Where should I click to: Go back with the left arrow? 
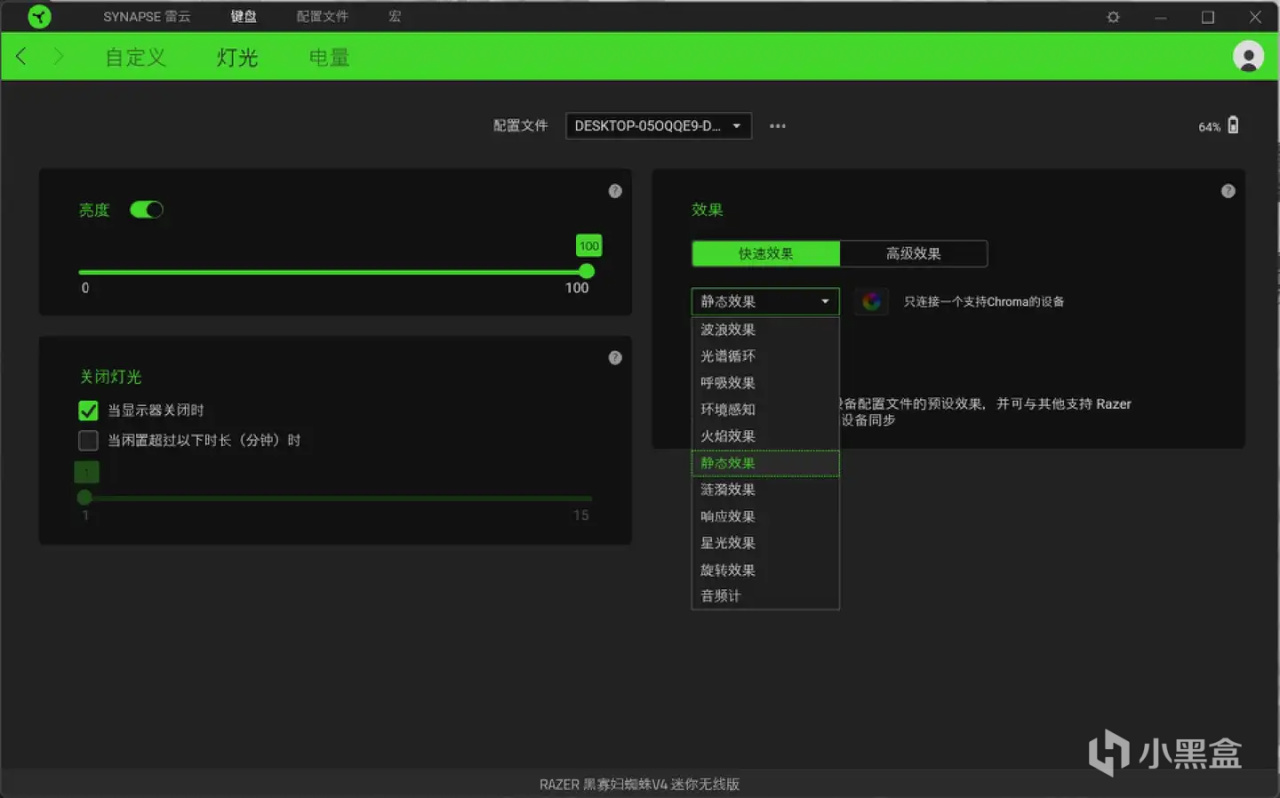click(x=22, y=57)
